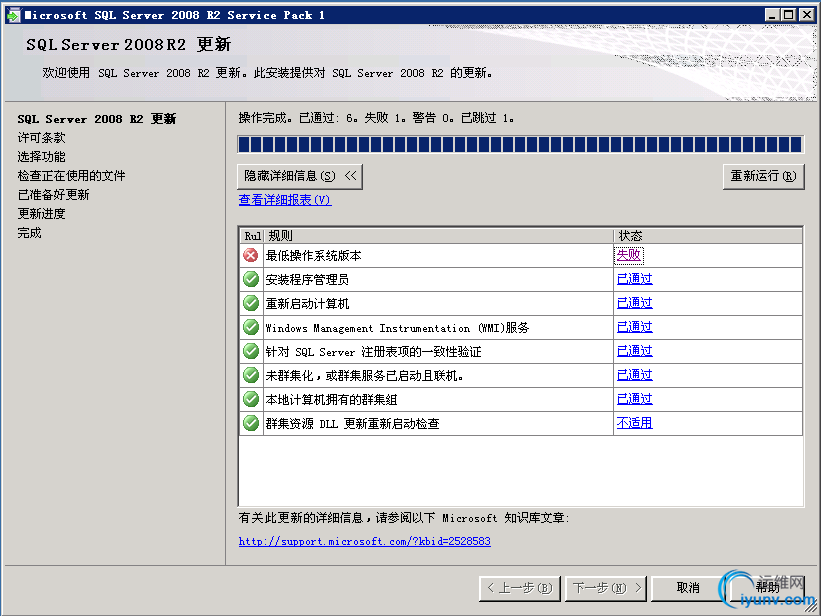Select the 选择功能 step in sidebar
The height and width of the screenshot is (616, 821).
tap(41, 157)
